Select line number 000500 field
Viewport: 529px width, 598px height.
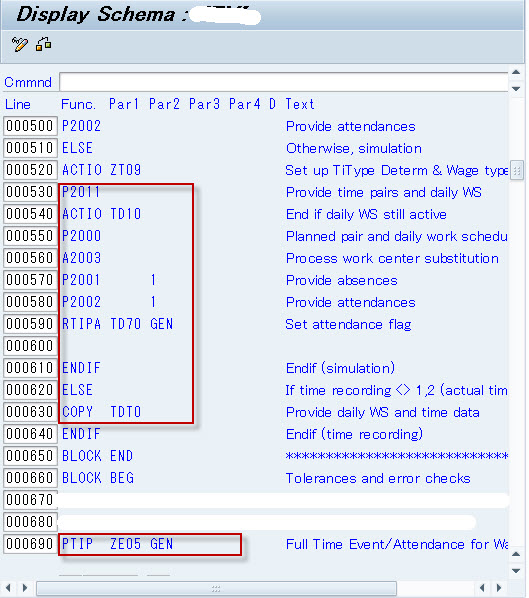tap(30, 126)
